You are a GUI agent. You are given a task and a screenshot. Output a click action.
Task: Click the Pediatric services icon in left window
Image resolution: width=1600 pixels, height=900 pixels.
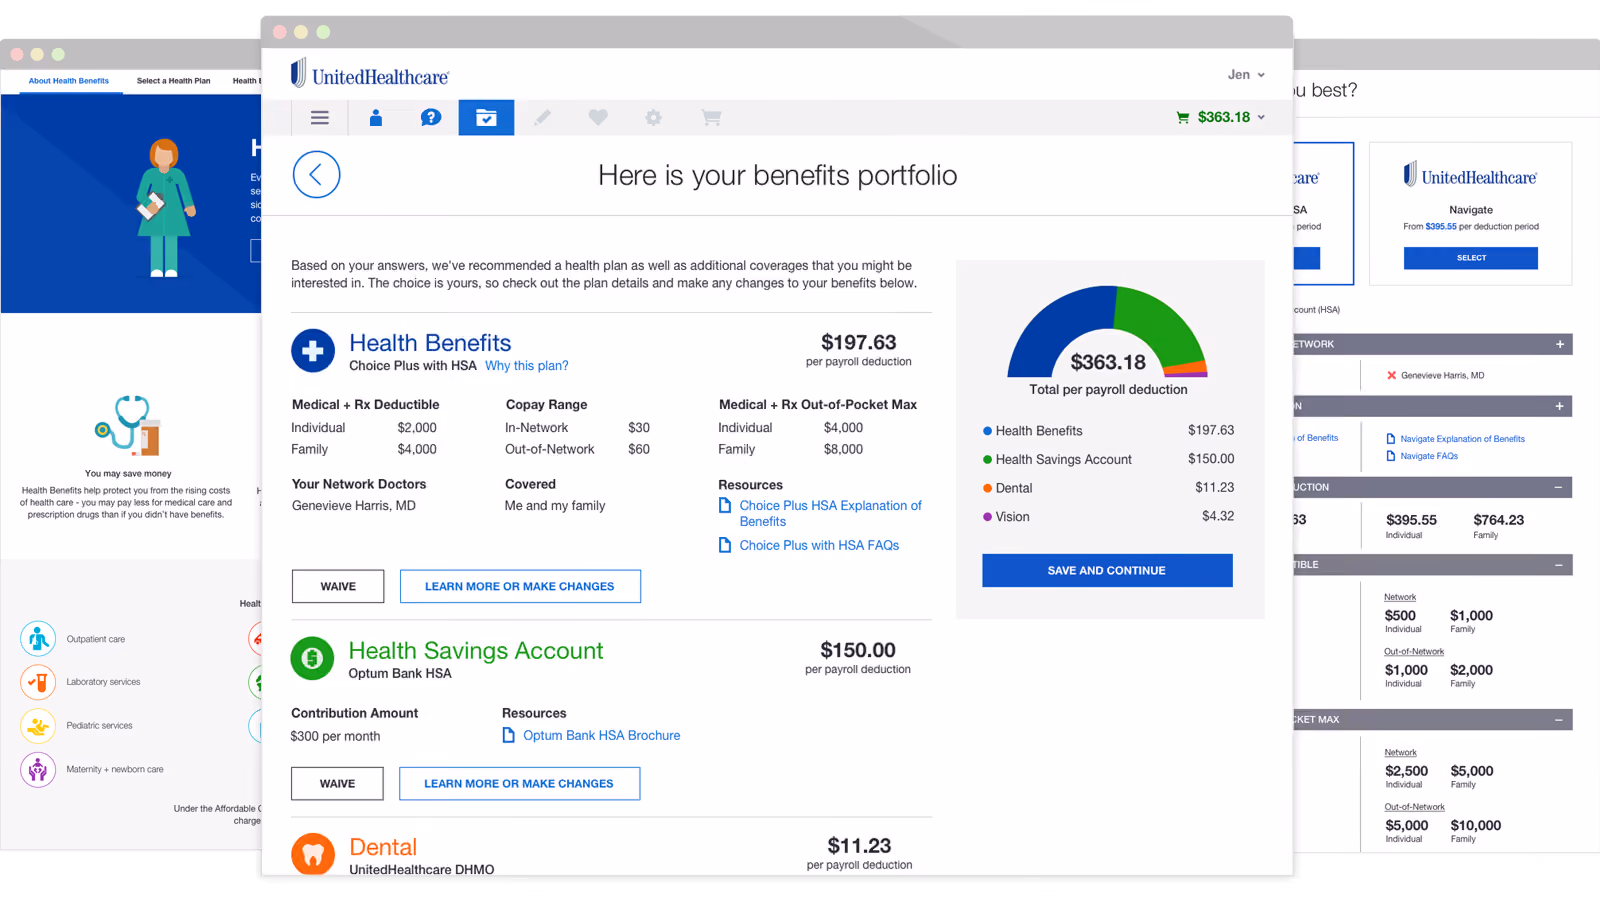pos(38,726)
